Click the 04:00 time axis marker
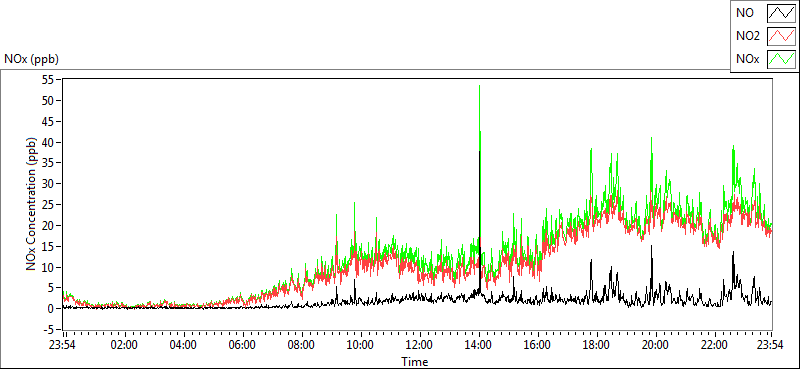Image resolution: width=800 pixels, height=369 pixels. coord(183,345)
